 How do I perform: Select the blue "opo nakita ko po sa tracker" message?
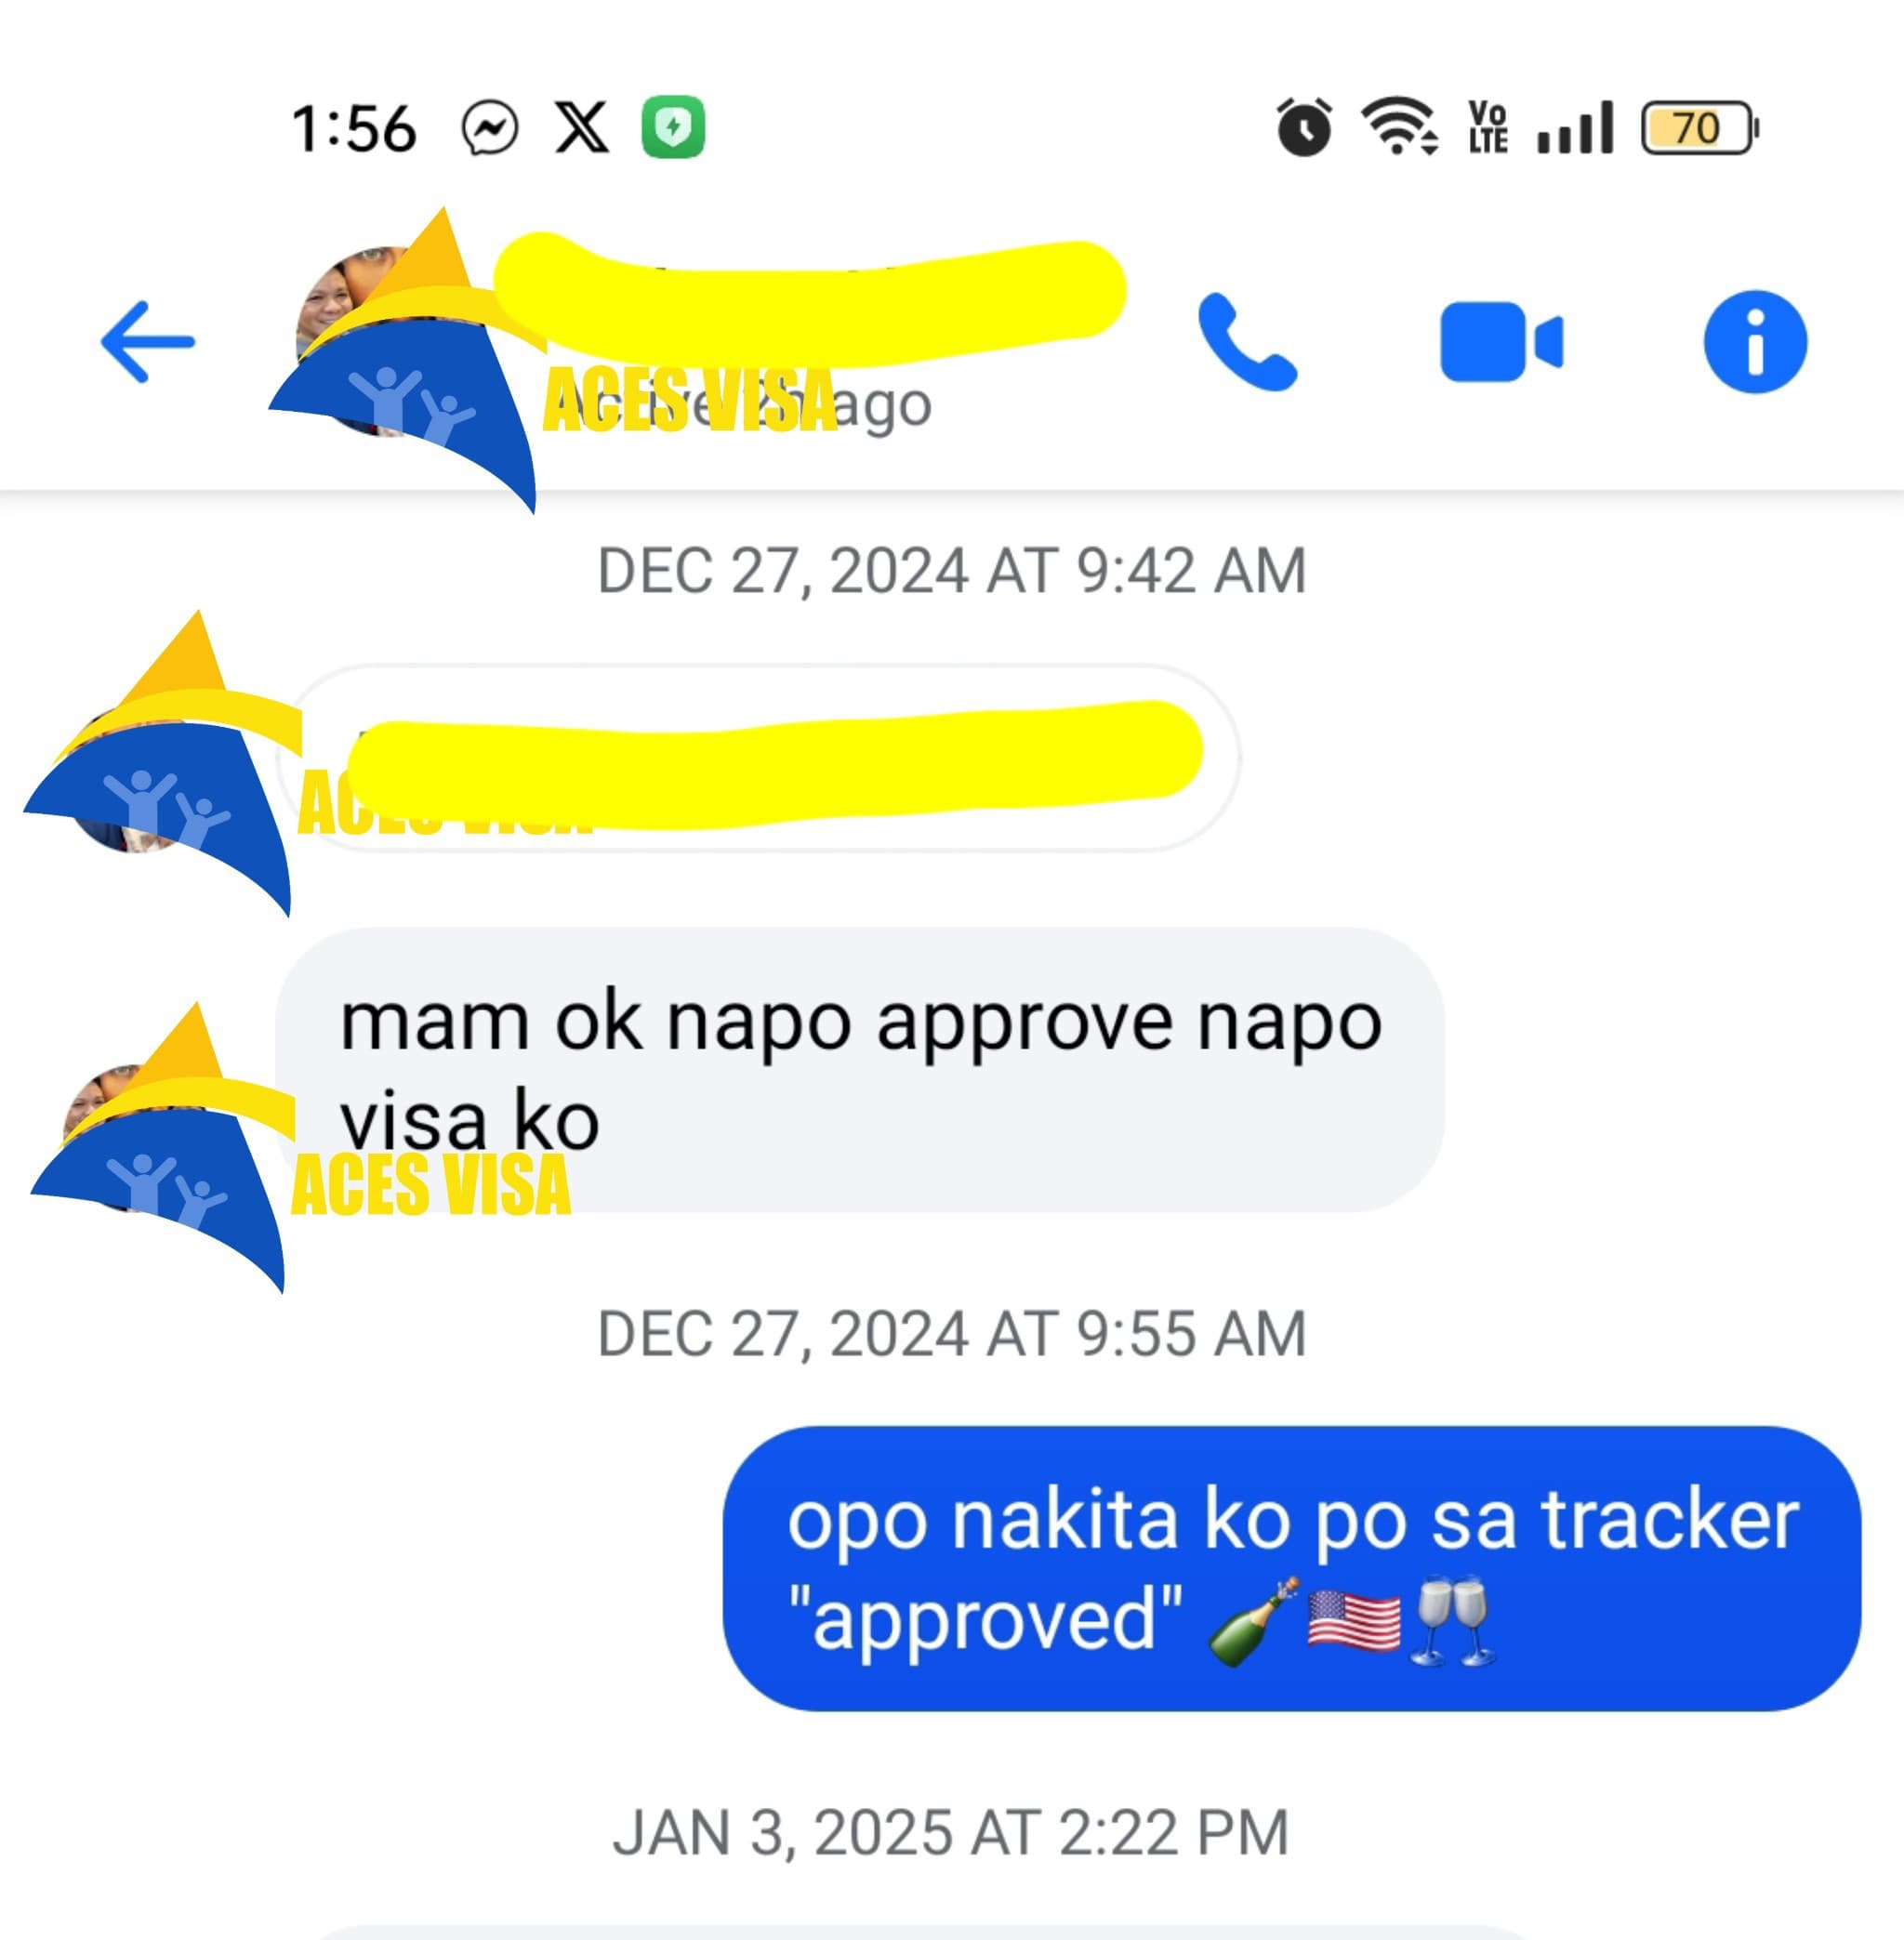tap(1291, 1569)
